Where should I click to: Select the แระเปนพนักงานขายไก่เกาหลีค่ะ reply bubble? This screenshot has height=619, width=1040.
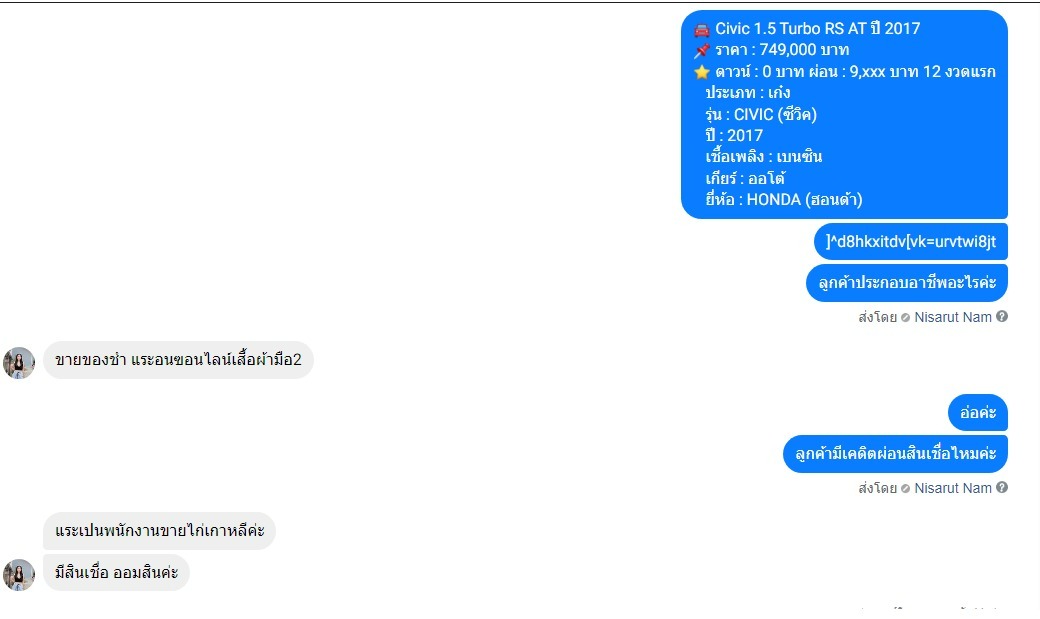click(159, 531)
